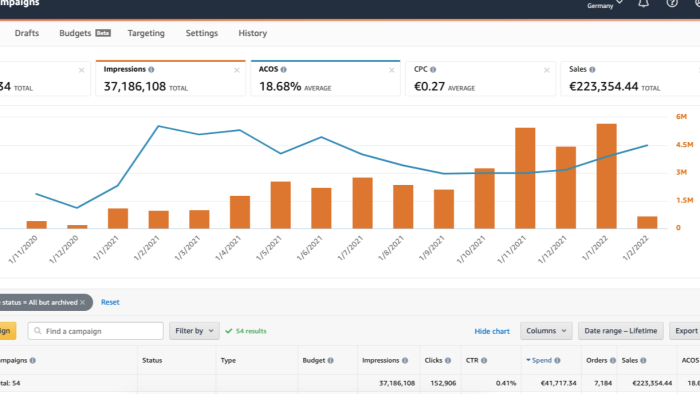Remove the Impressions metric card
This screenshot has width=700, height=394.
tap(237, 71)
